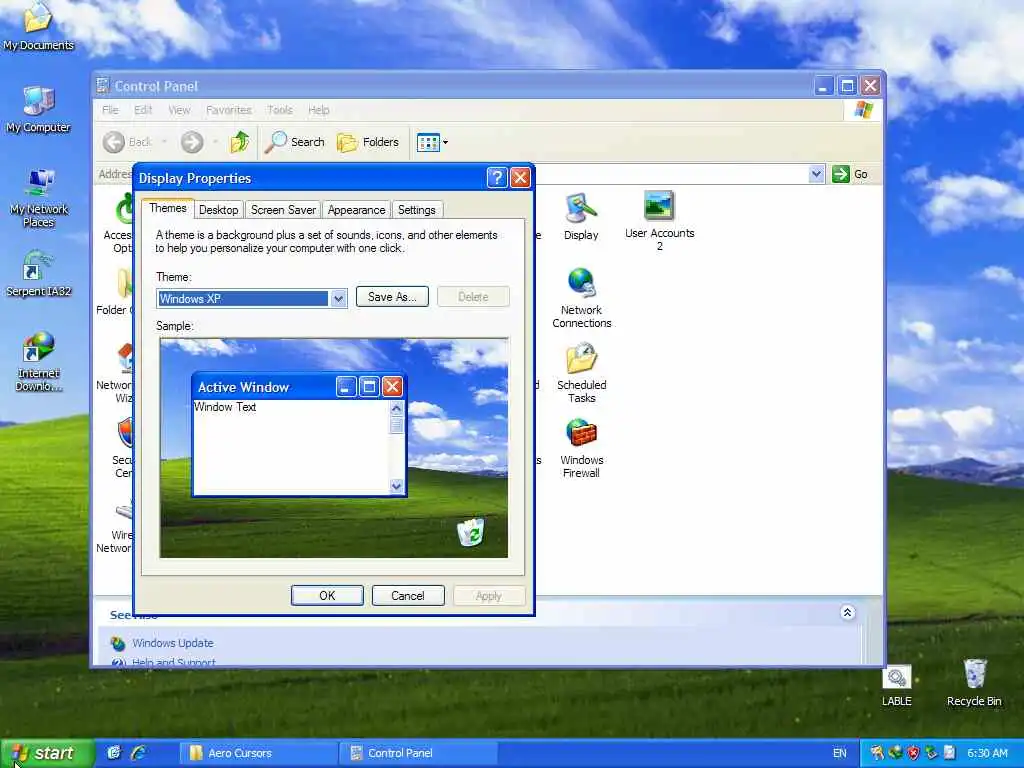This screenshot has height=768, width=1024.
Task: Open the LABLE desktop icon
Action: pyautogui.click(x=897, y=686)
